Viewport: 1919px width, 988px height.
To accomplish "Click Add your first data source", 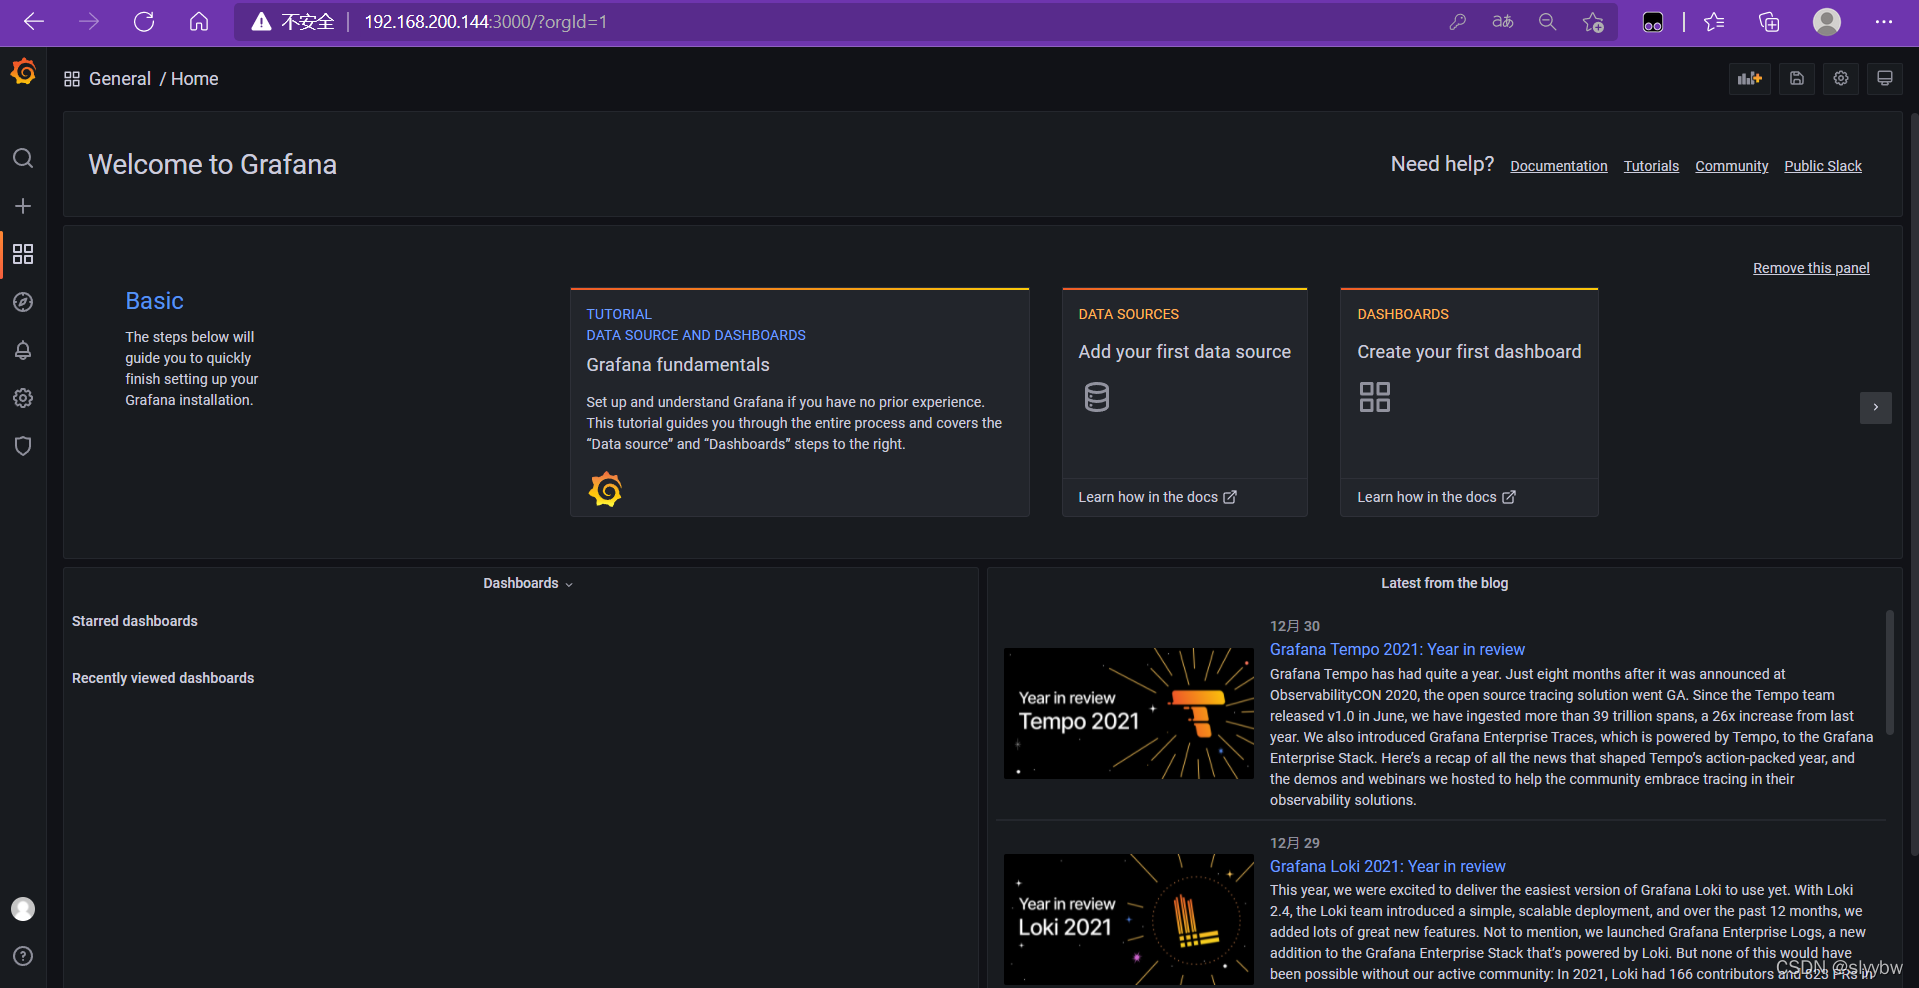I will (x=1184, y=352).
